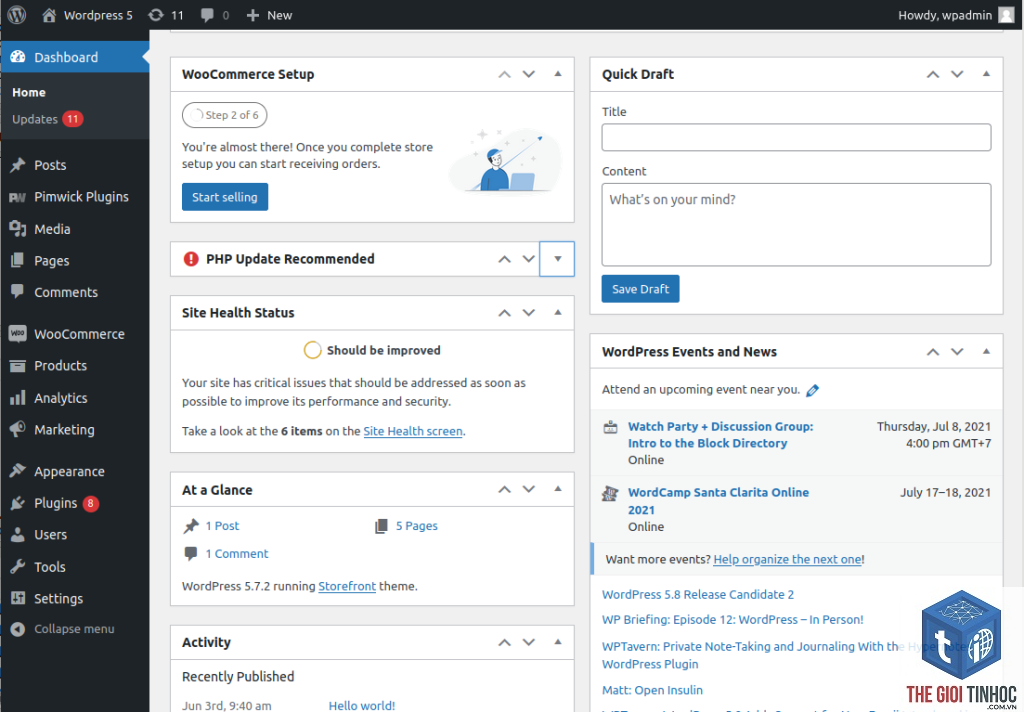Image resolution: width=1024 pixels, height=712 pixels.
Task: Move PHP Update Recommended panel up
Action: (504, 259)
